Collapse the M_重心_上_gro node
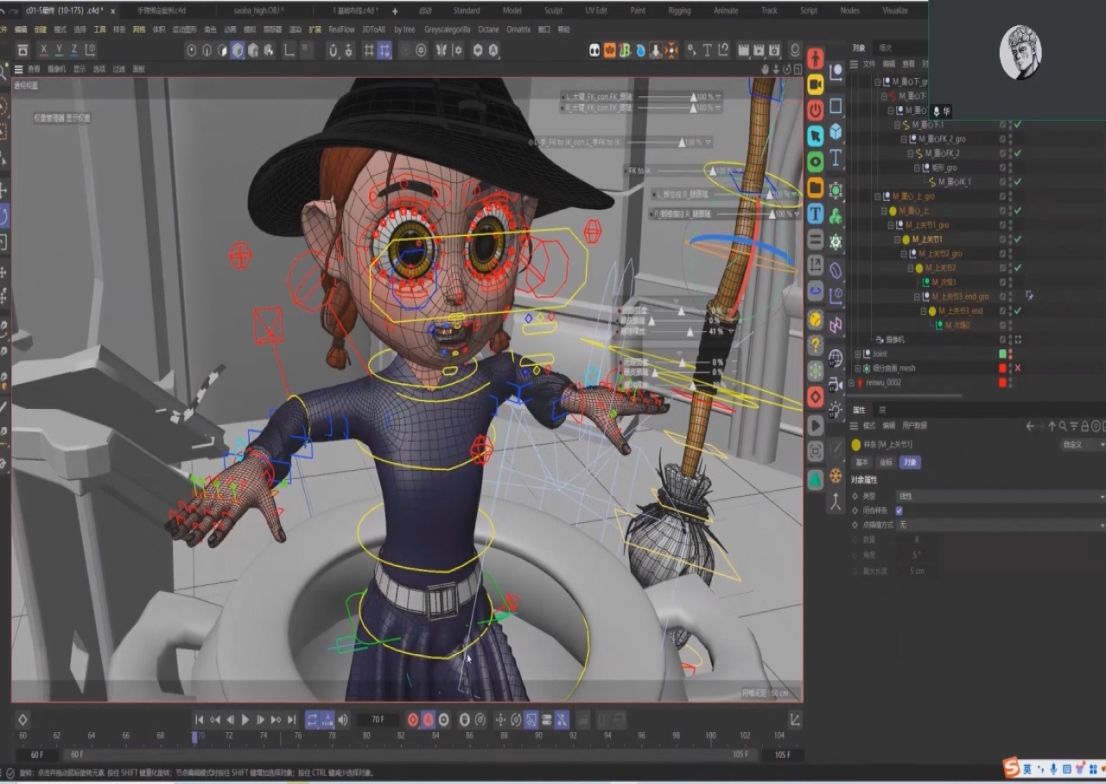 tap(877, 196)
